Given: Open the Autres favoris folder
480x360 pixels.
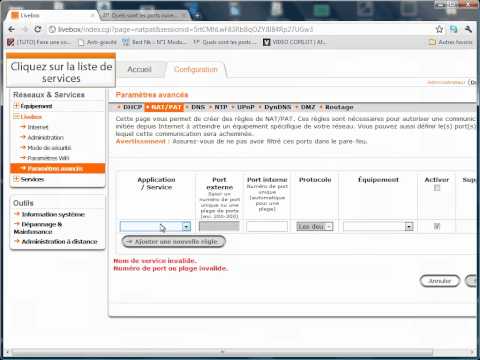Looking at the screenshot, I should [x=451, y=42].
